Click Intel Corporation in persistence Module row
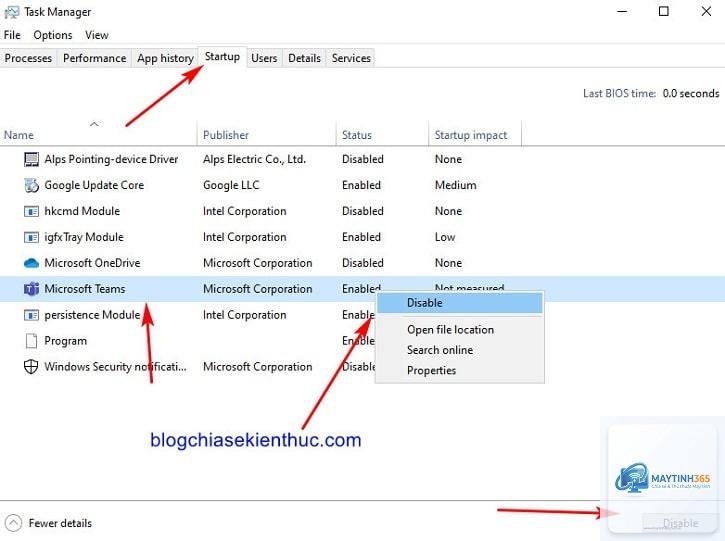 (x=245, y=315)
